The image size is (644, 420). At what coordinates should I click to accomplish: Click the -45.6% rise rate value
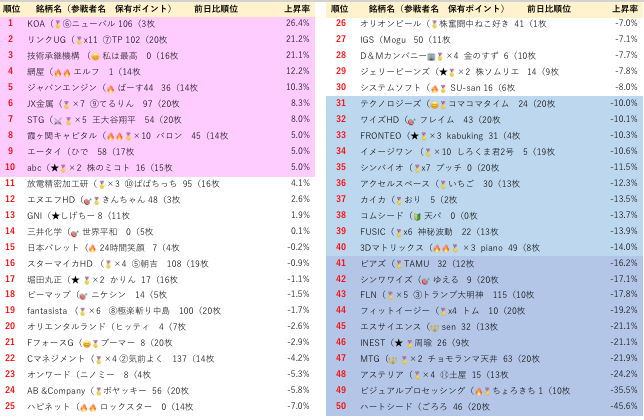(x=624, y=407)
